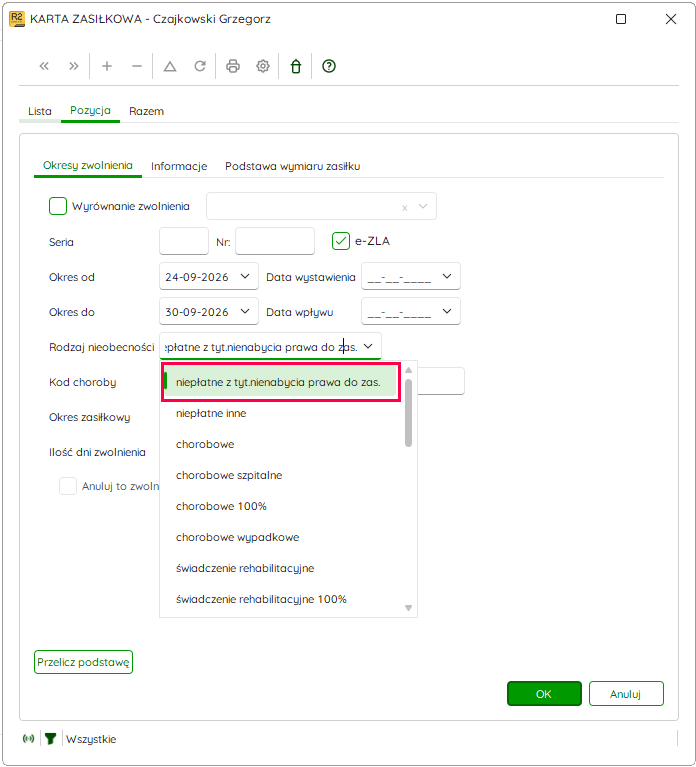
Task: Click the Przelicz podstawę button
Action: [83, 662]
